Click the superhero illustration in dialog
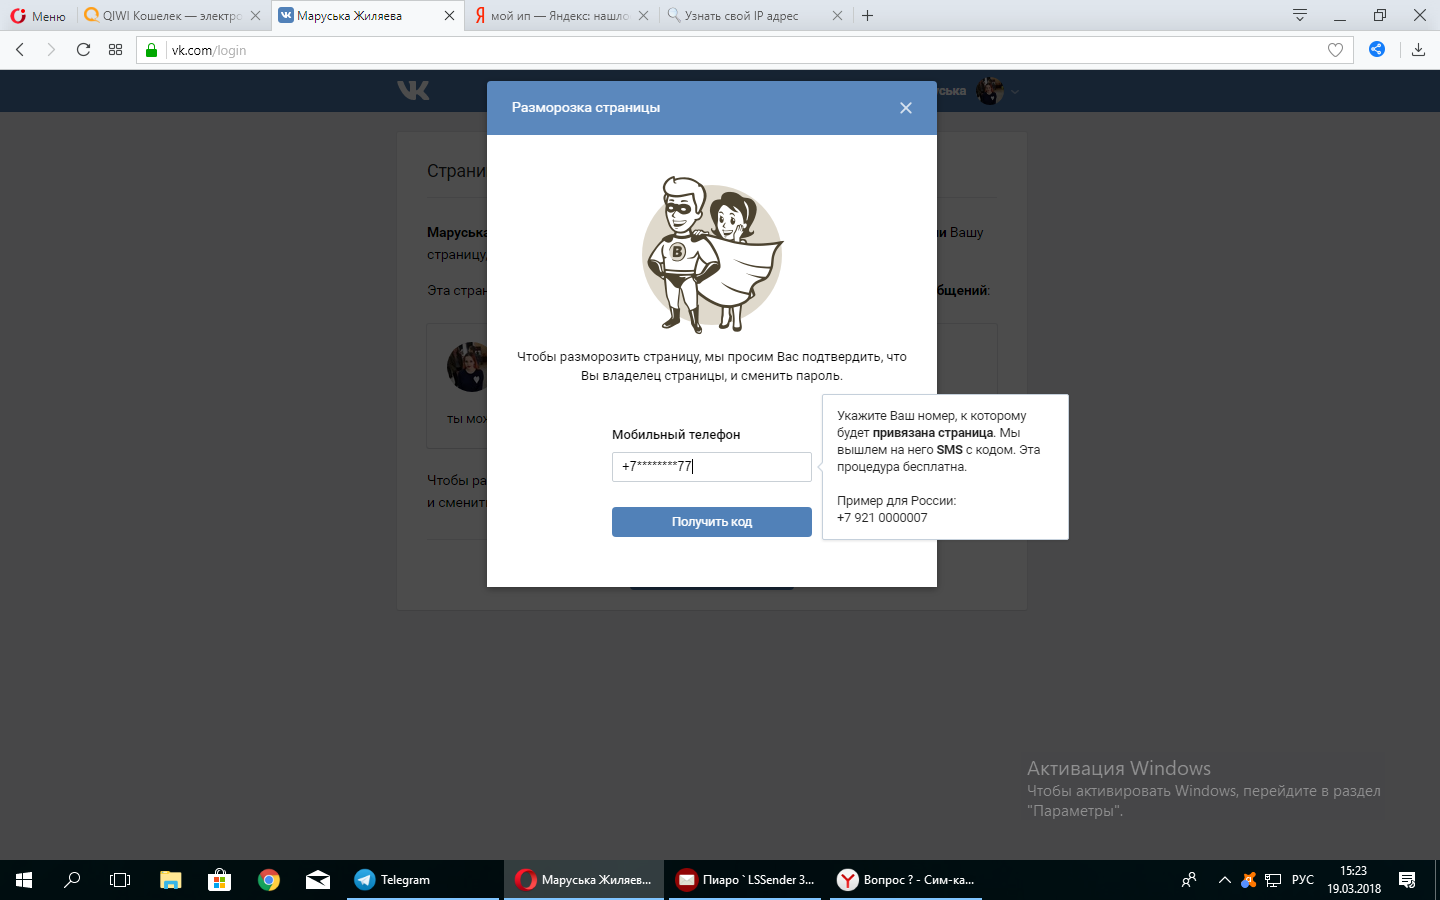 (712, 254)
